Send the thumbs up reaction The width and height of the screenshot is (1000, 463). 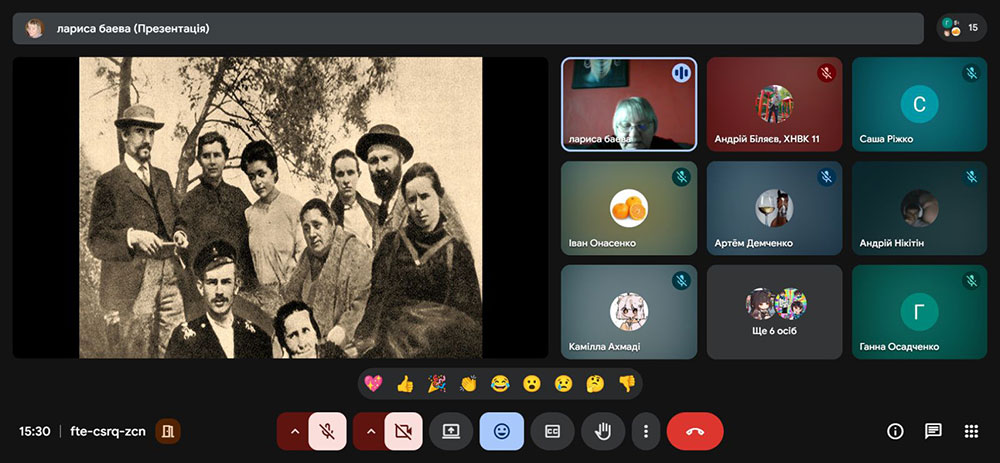click(405, 383)
